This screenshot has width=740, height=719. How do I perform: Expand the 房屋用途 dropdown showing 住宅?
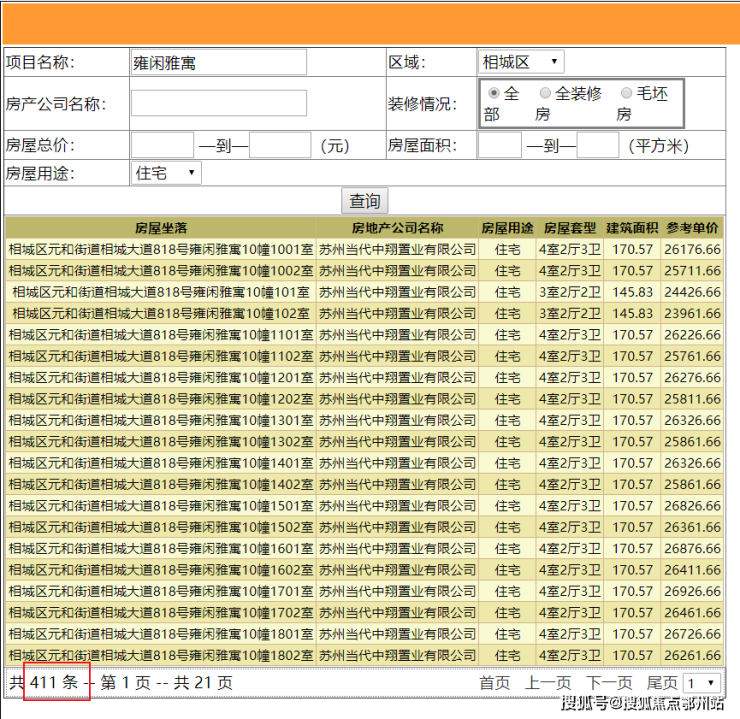[166, 173]
